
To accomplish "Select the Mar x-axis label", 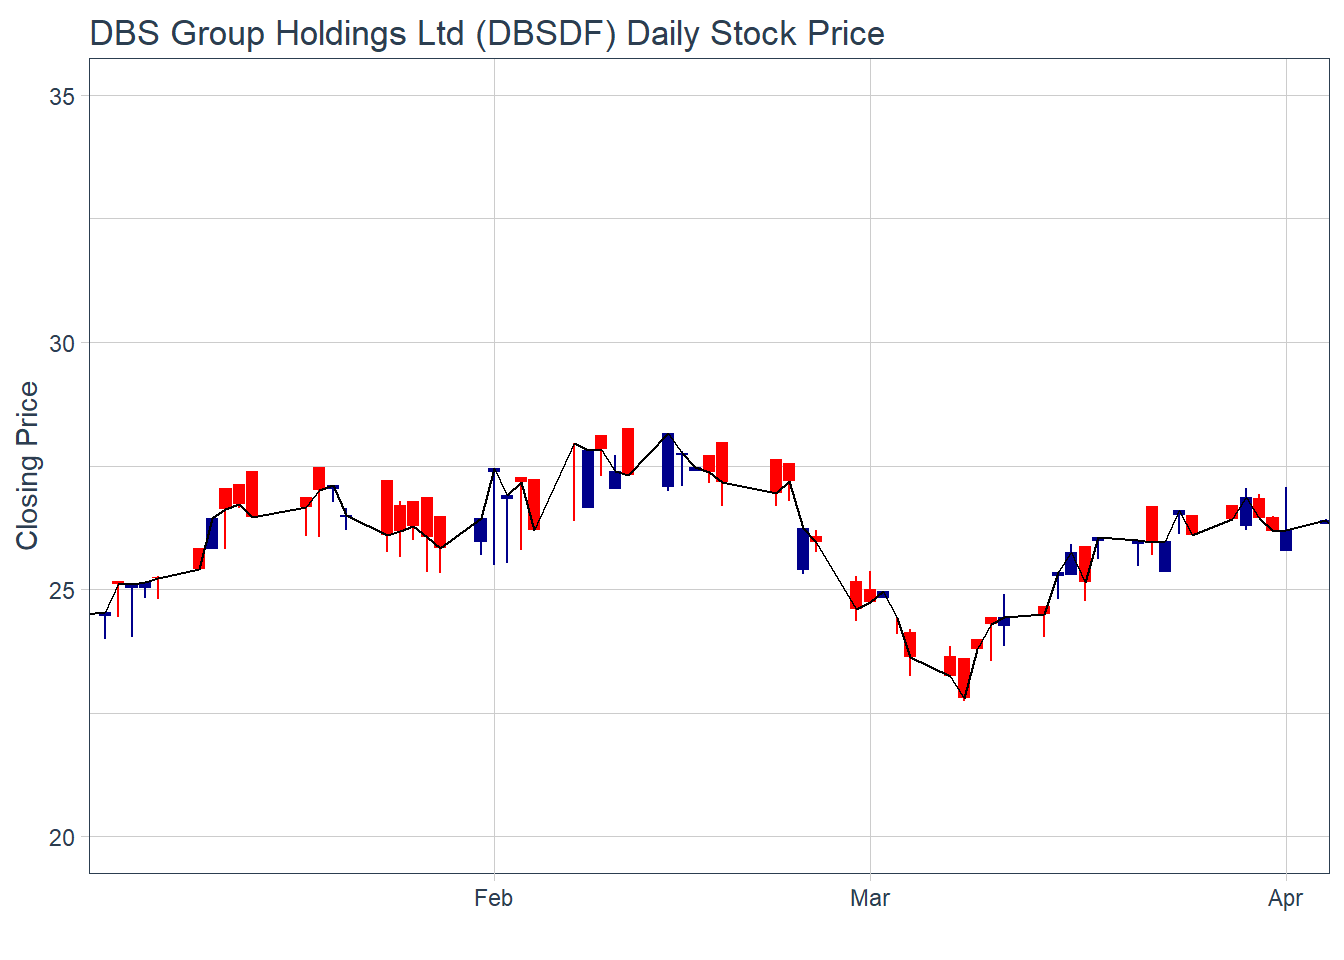I will [x=869, y=898].
